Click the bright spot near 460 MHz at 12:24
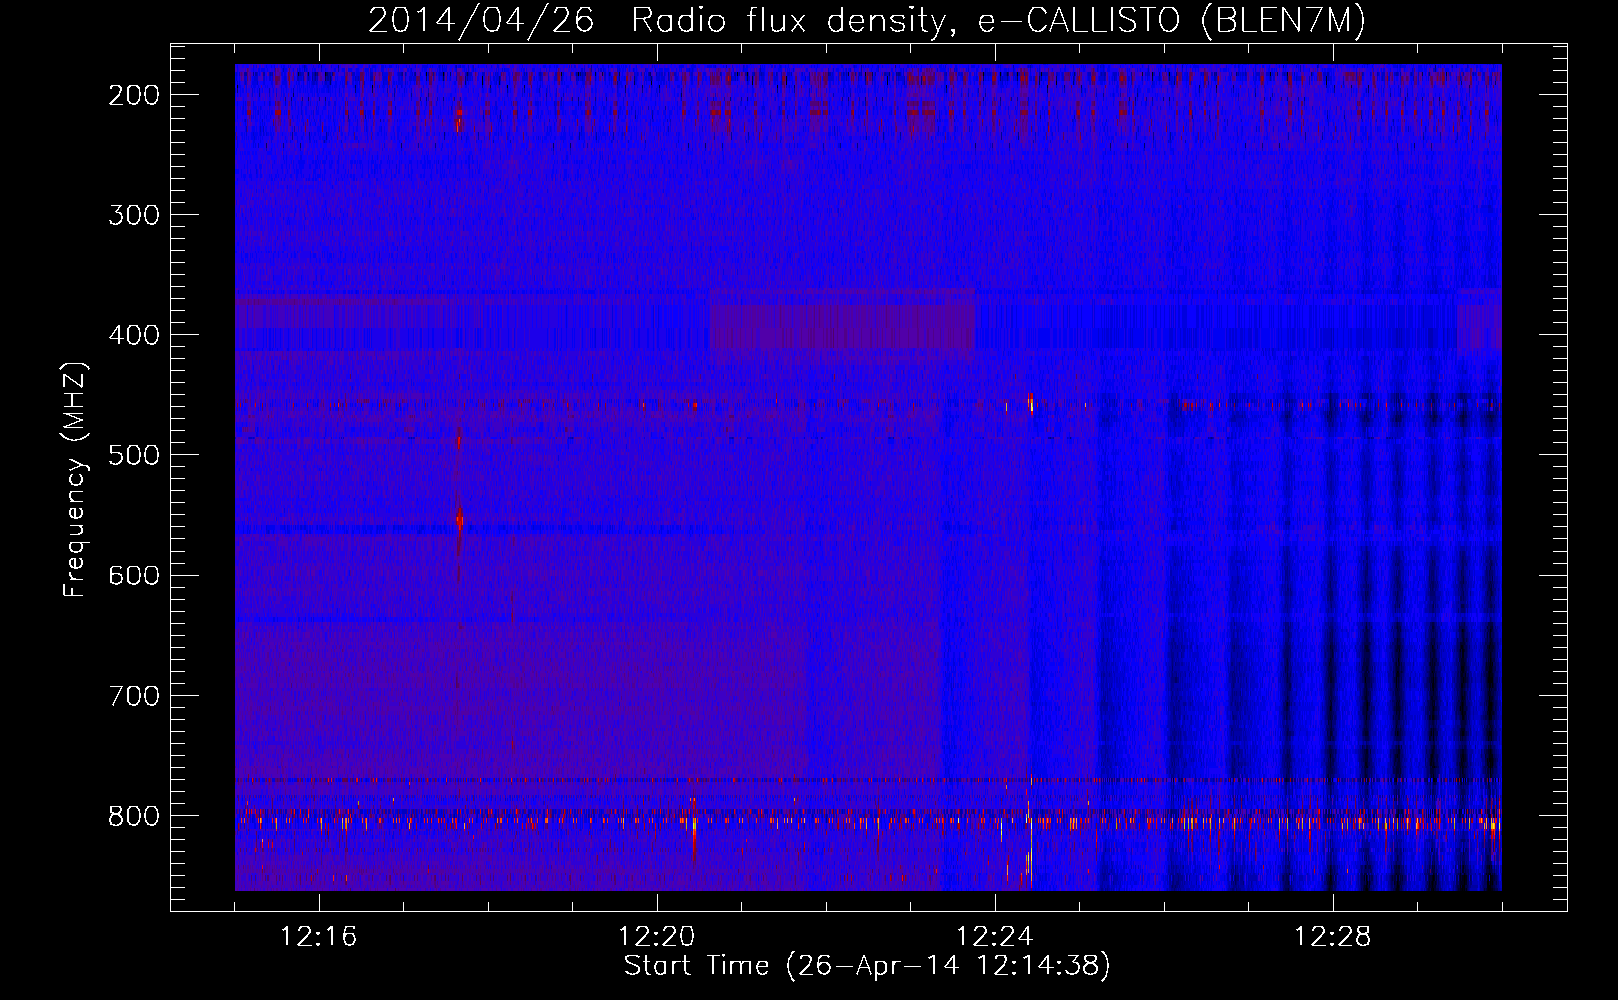Image resolution: width=1618 pixels, height=1000 pixels. coord(1030,403)
